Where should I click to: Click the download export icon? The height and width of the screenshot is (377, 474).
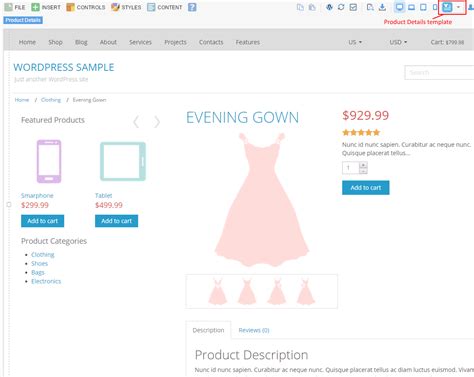coord(382,7)
